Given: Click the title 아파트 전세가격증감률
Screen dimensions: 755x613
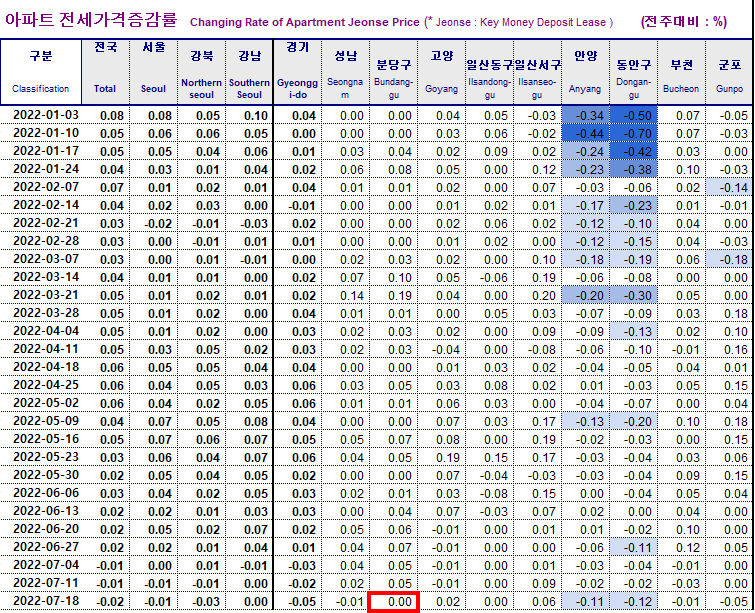Looking at the screenshot, I should tap(91, 20).
